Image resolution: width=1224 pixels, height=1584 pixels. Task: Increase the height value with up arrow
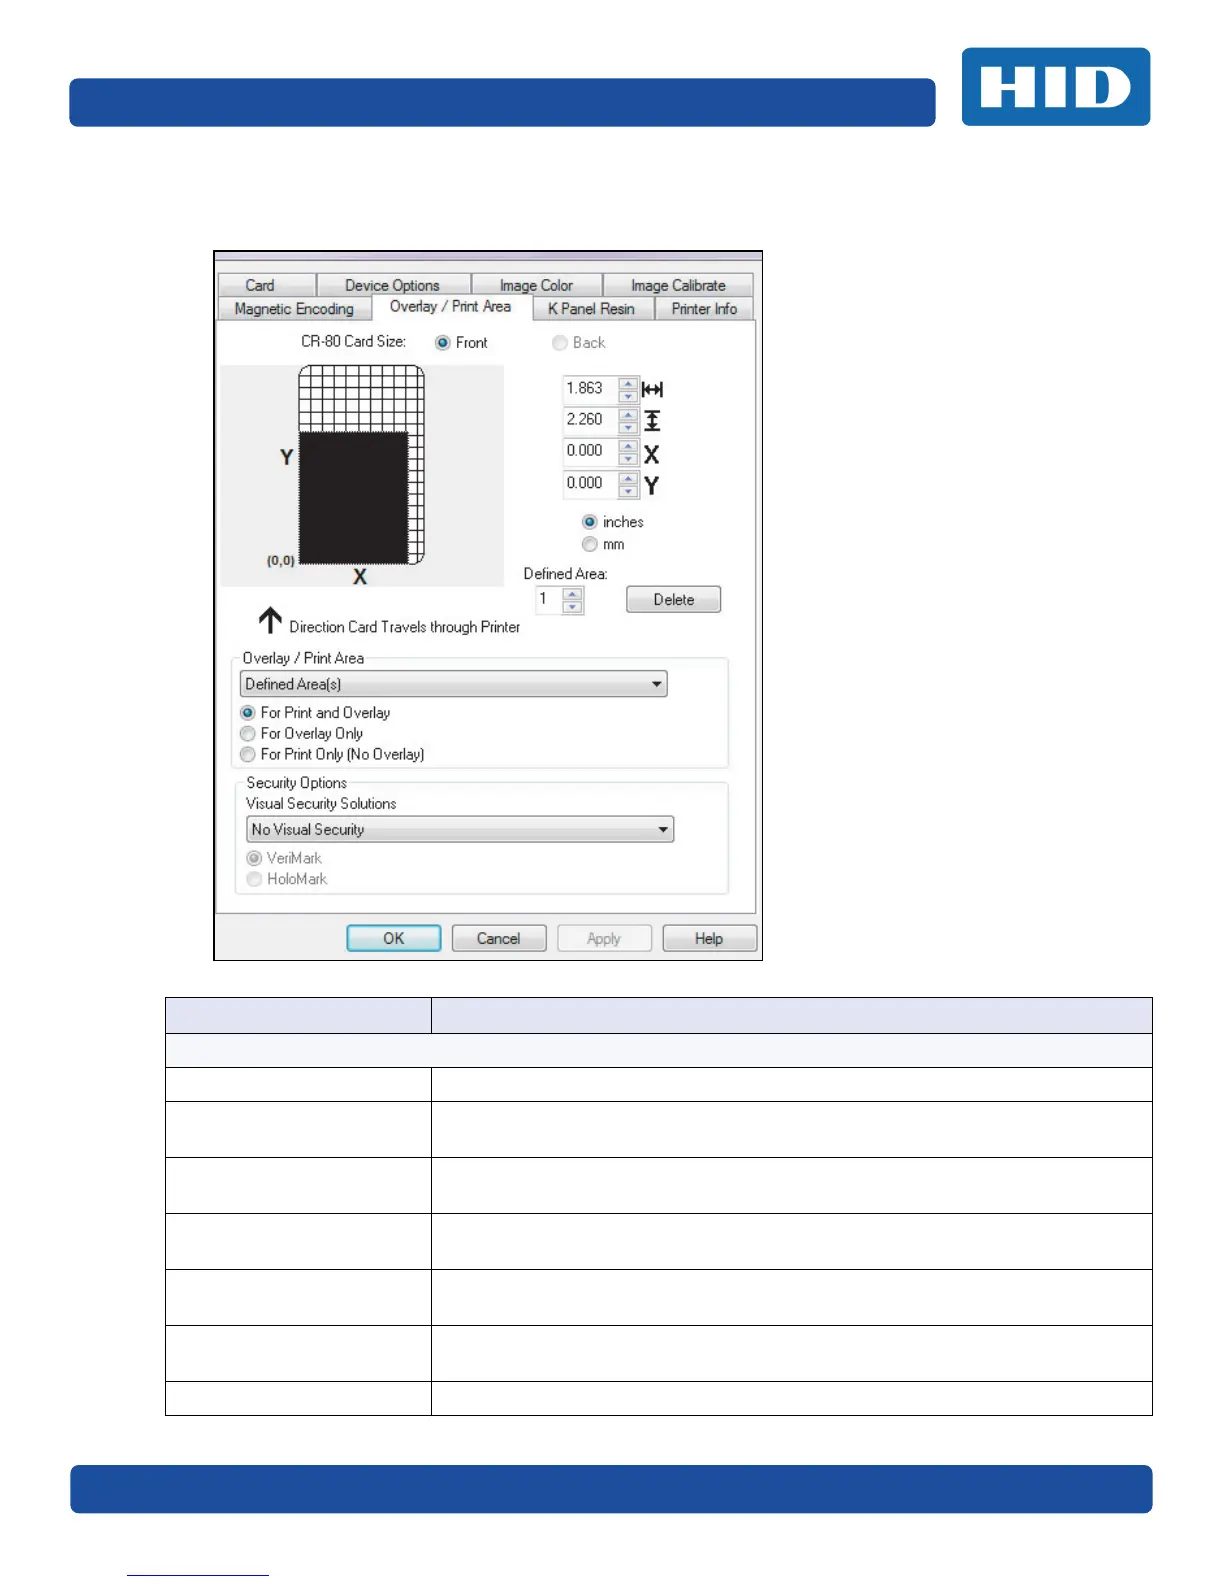(x=628, y=415)
